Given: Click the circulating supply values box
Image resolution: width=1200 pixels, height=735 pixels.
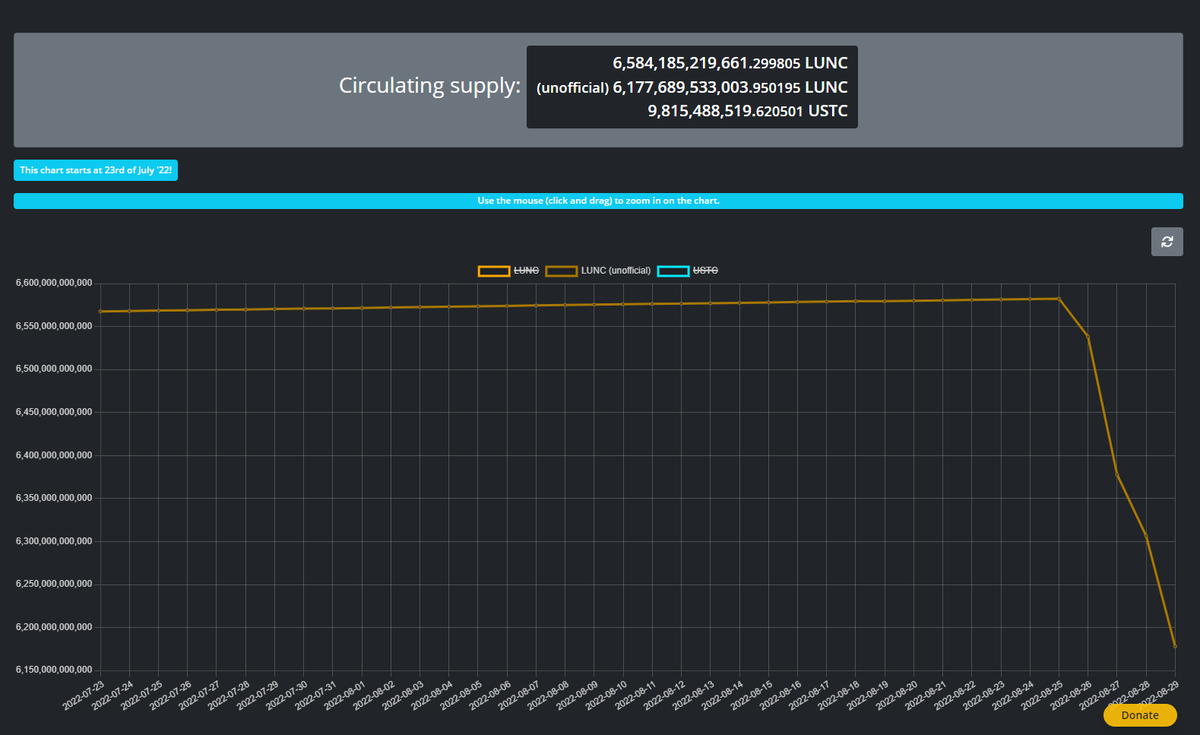Looking at the screenshot, I should (x=691, y=87).
